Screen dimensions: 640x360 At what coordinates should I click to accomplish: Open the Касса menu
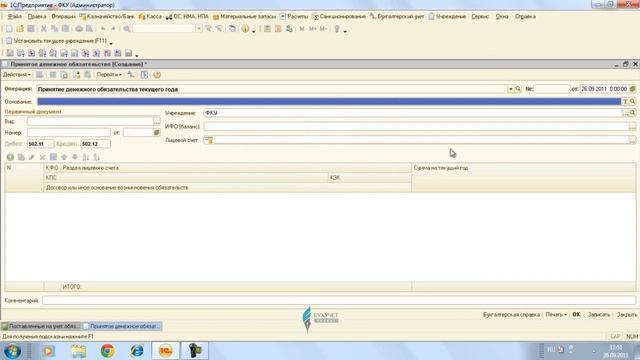click(x=151, y=17)
